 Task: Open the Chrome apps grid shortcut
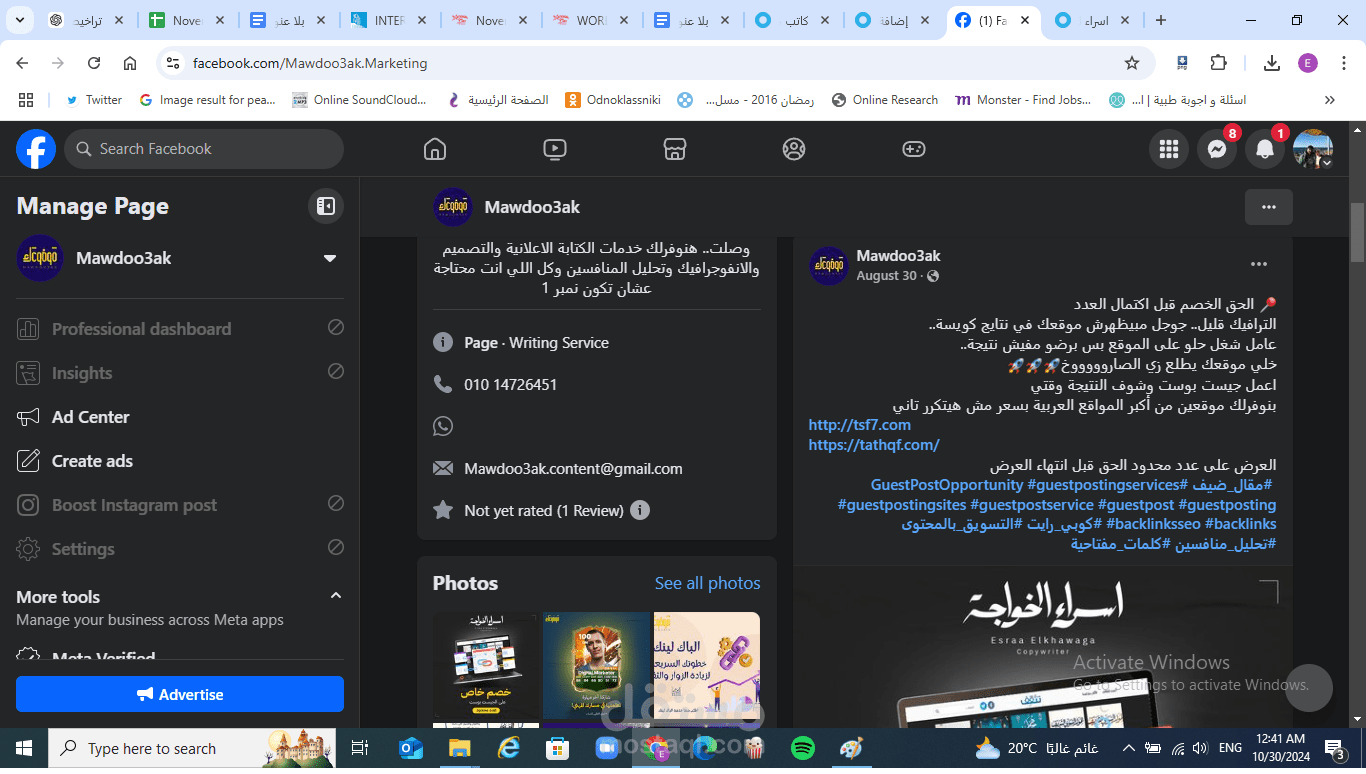coord(26,100)
